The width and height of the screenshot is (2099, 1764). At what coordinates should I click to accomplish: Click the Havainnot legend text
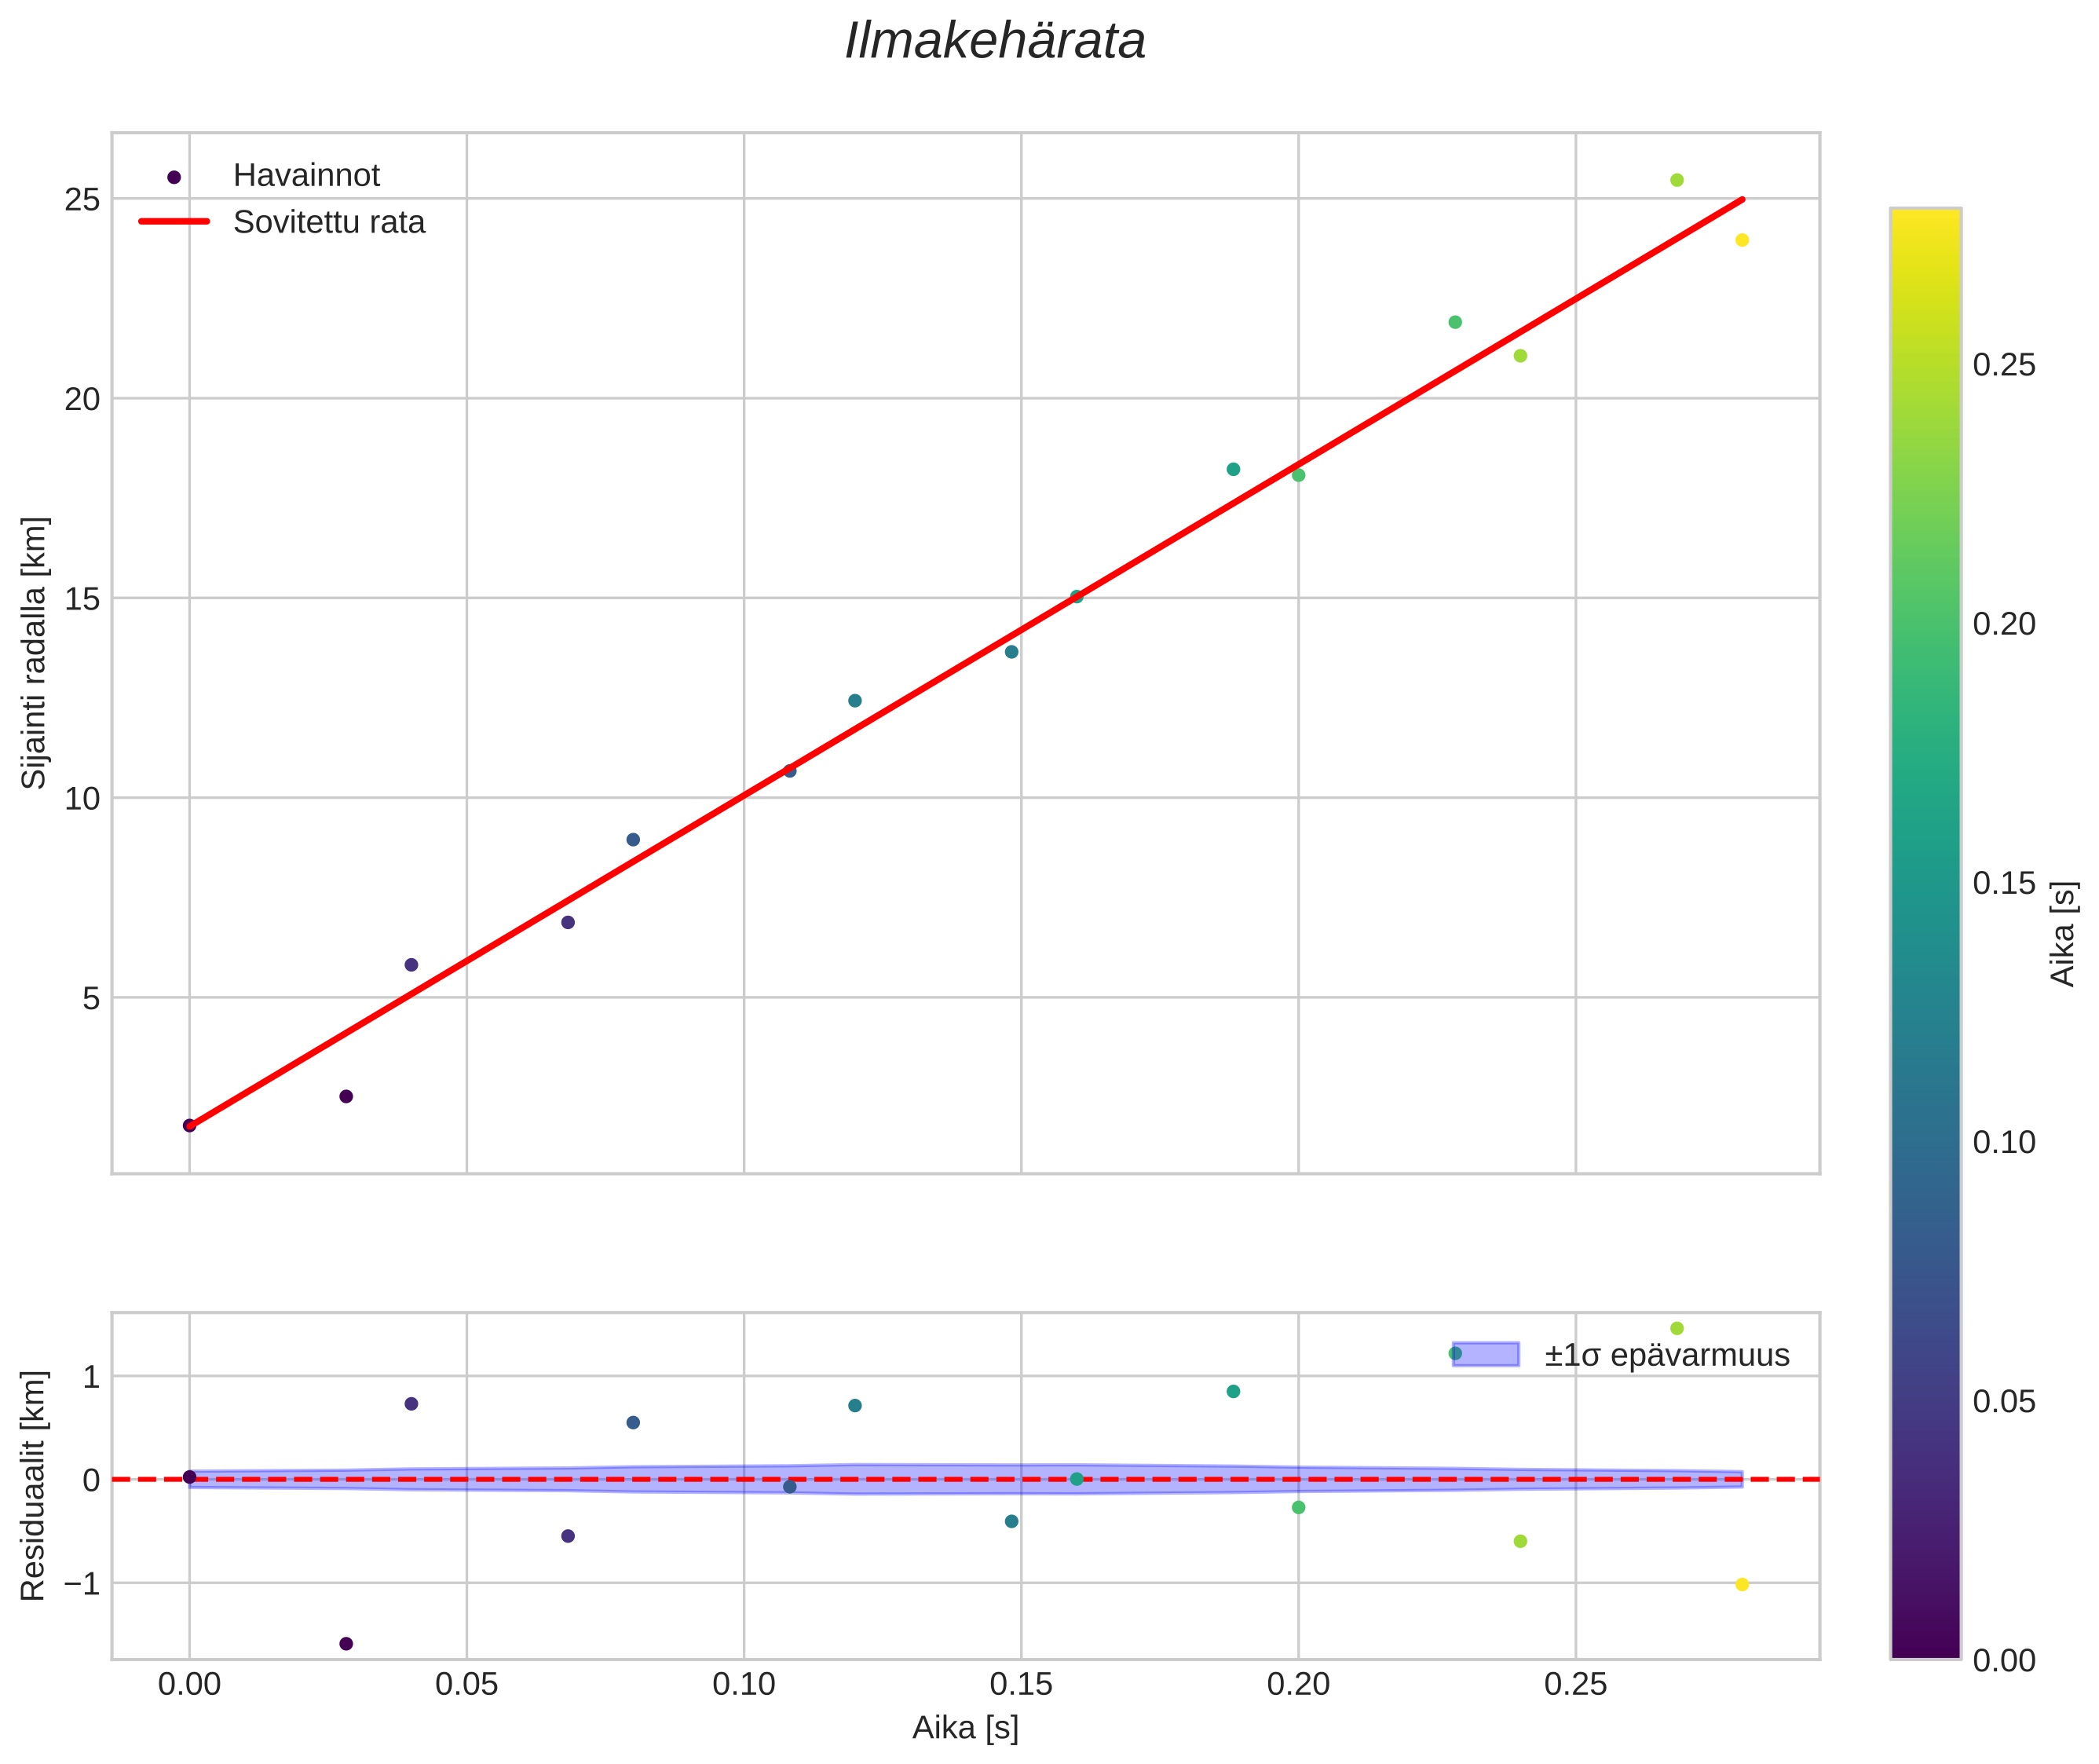[306, 176]
